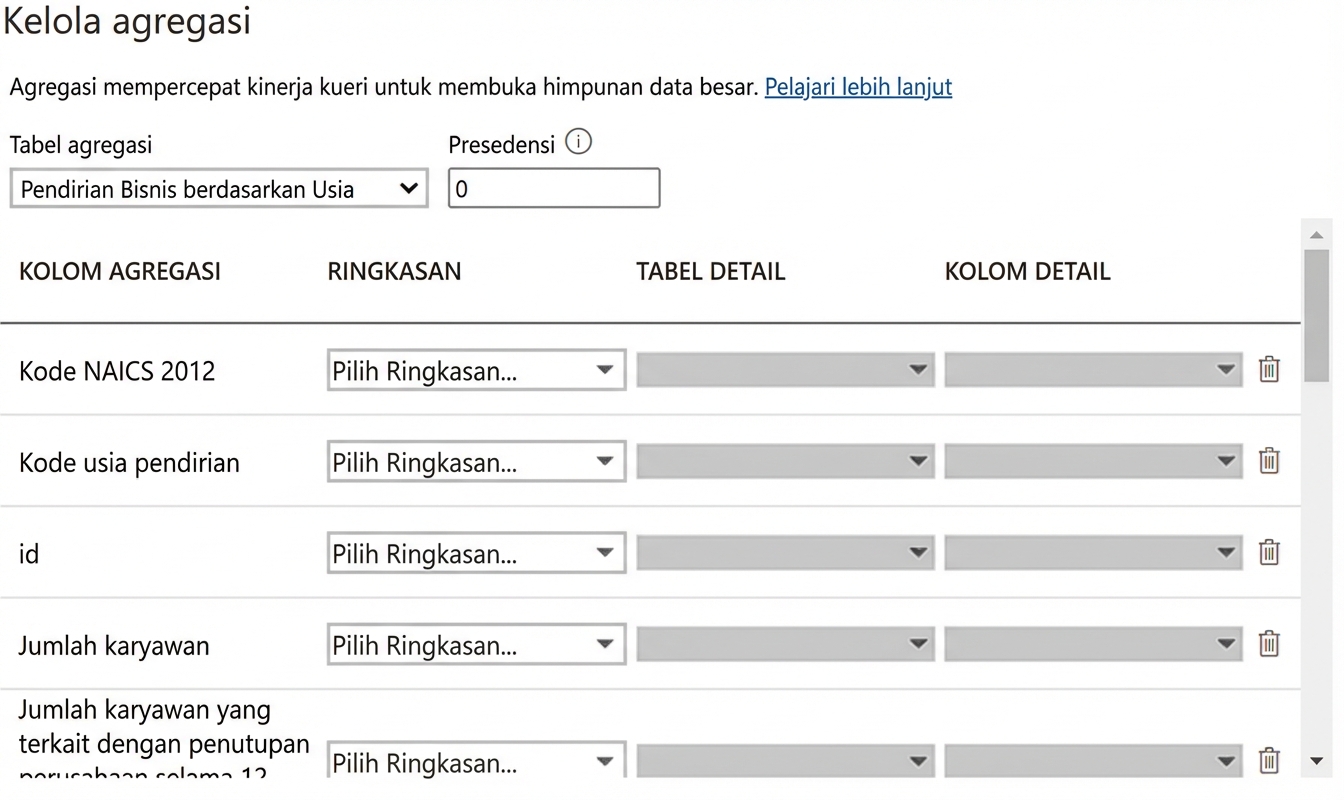The image size is (1344, 800).
Task: Delete the Kode usia pendirian aggregation row
Action: click(1268, 461)
